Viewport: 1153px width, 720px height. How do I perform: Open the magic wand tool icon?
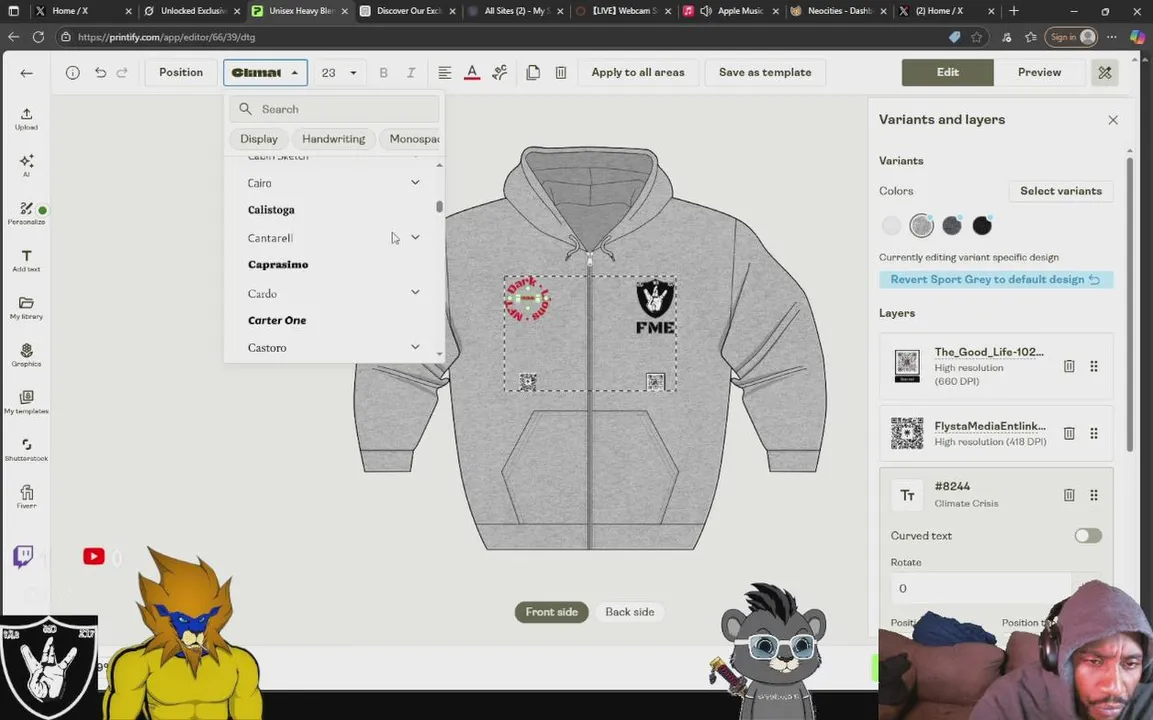(1104, 72)
